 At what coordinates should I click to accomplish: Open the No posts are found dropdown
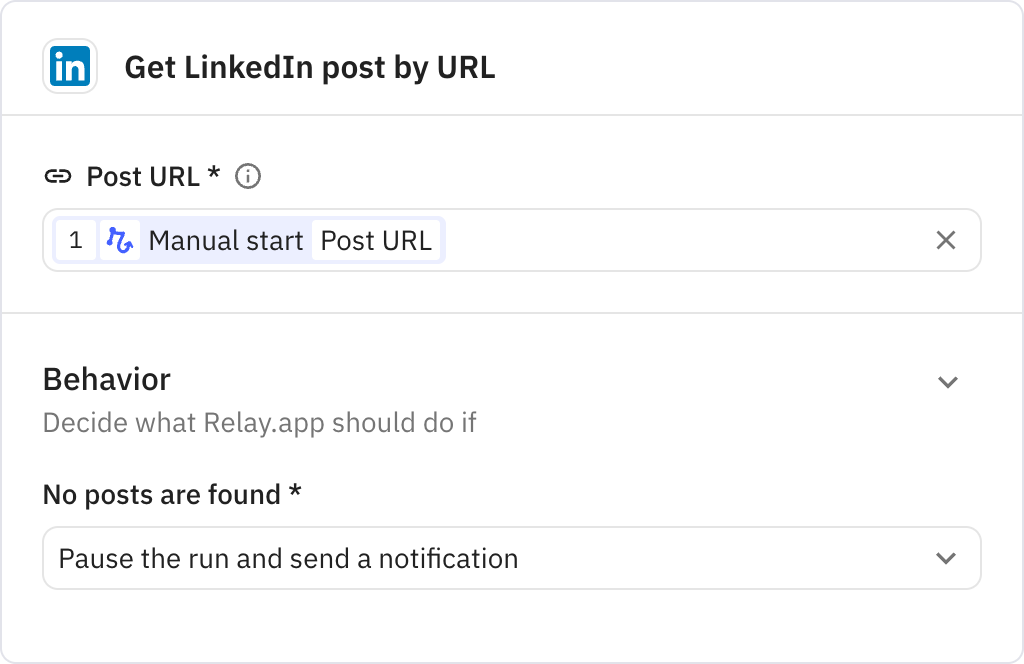(x=512, y=558)
